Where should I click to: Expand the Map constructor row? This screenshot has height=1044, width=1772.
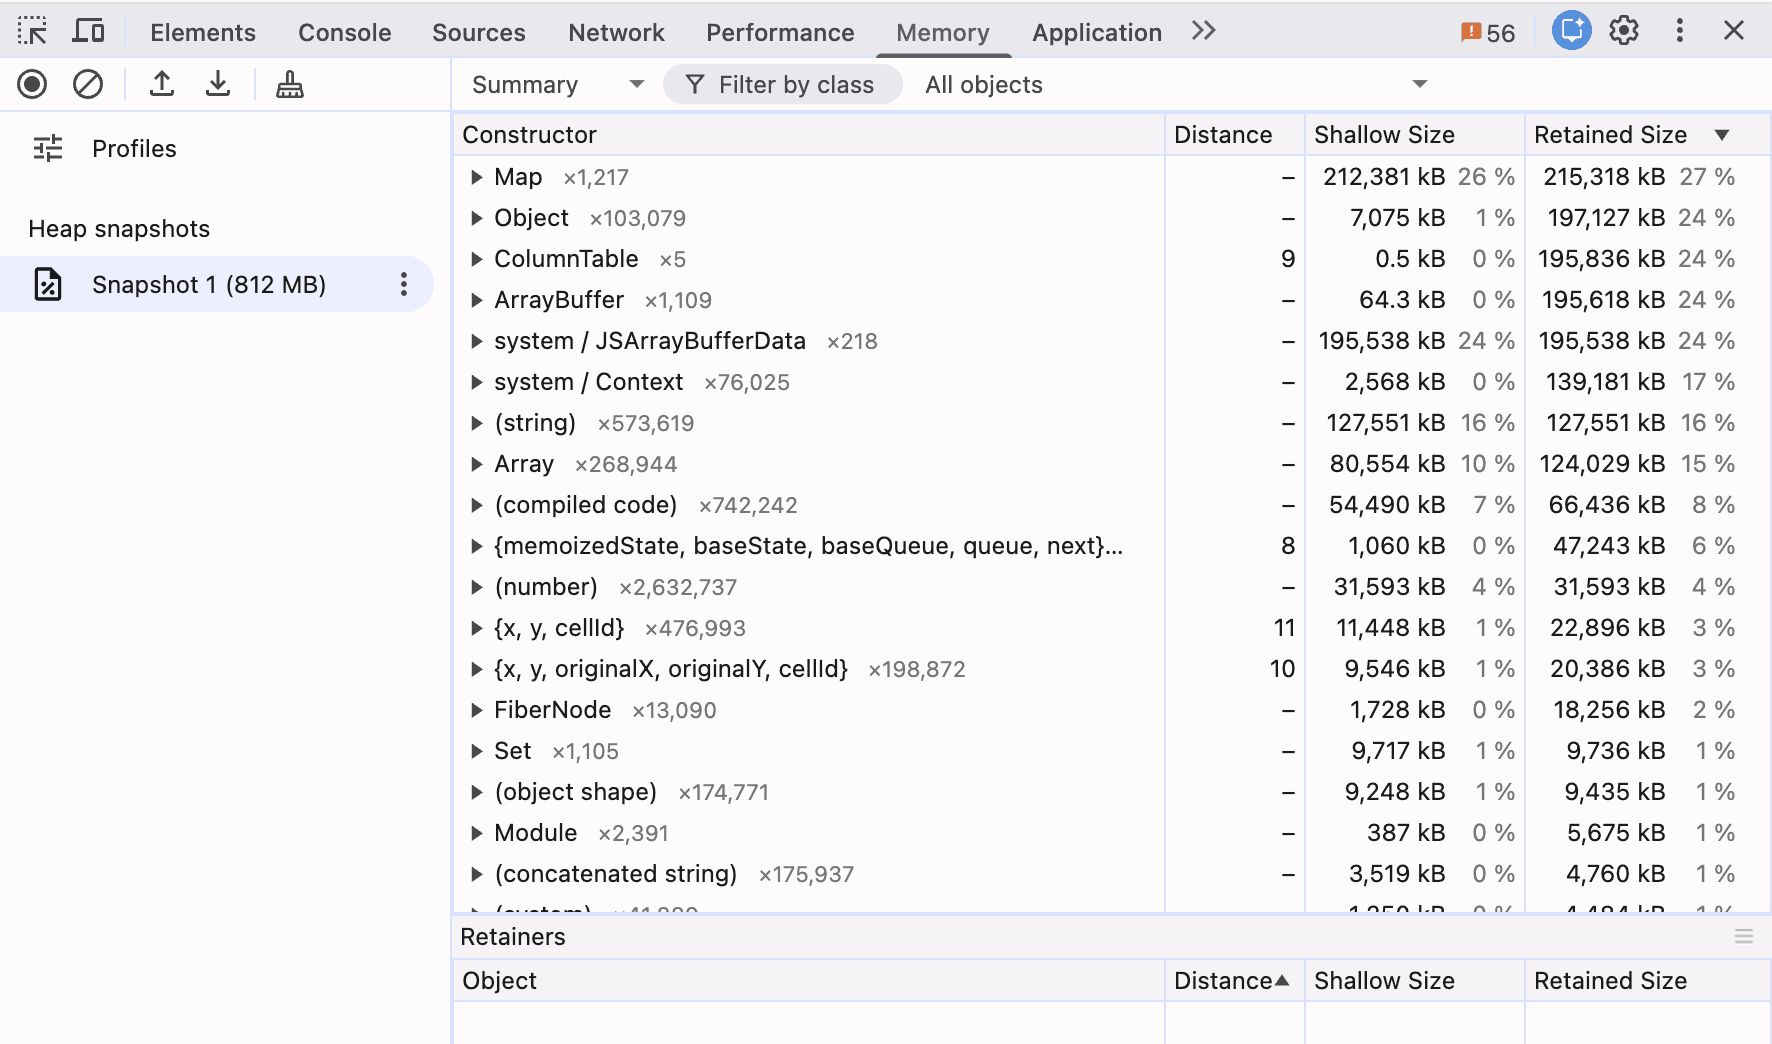click(477, 177)
